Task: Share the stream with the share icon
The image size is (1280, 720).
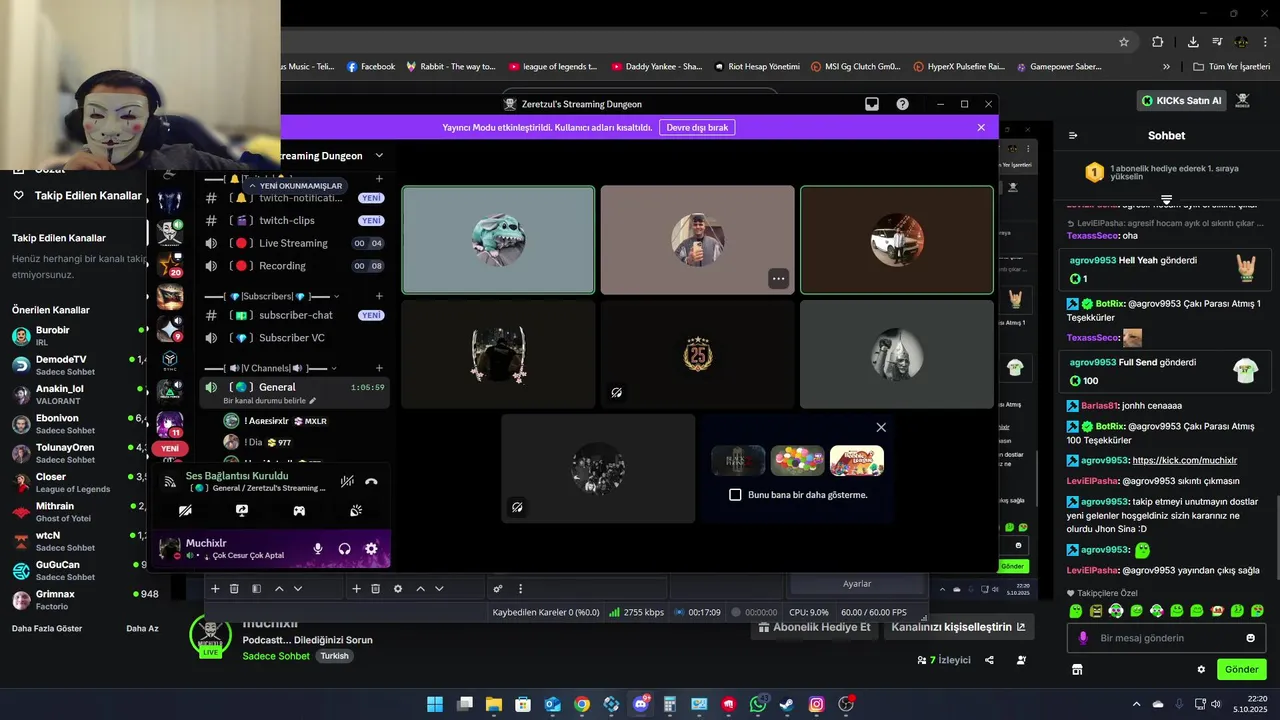Action: click(x=989, y=660)
